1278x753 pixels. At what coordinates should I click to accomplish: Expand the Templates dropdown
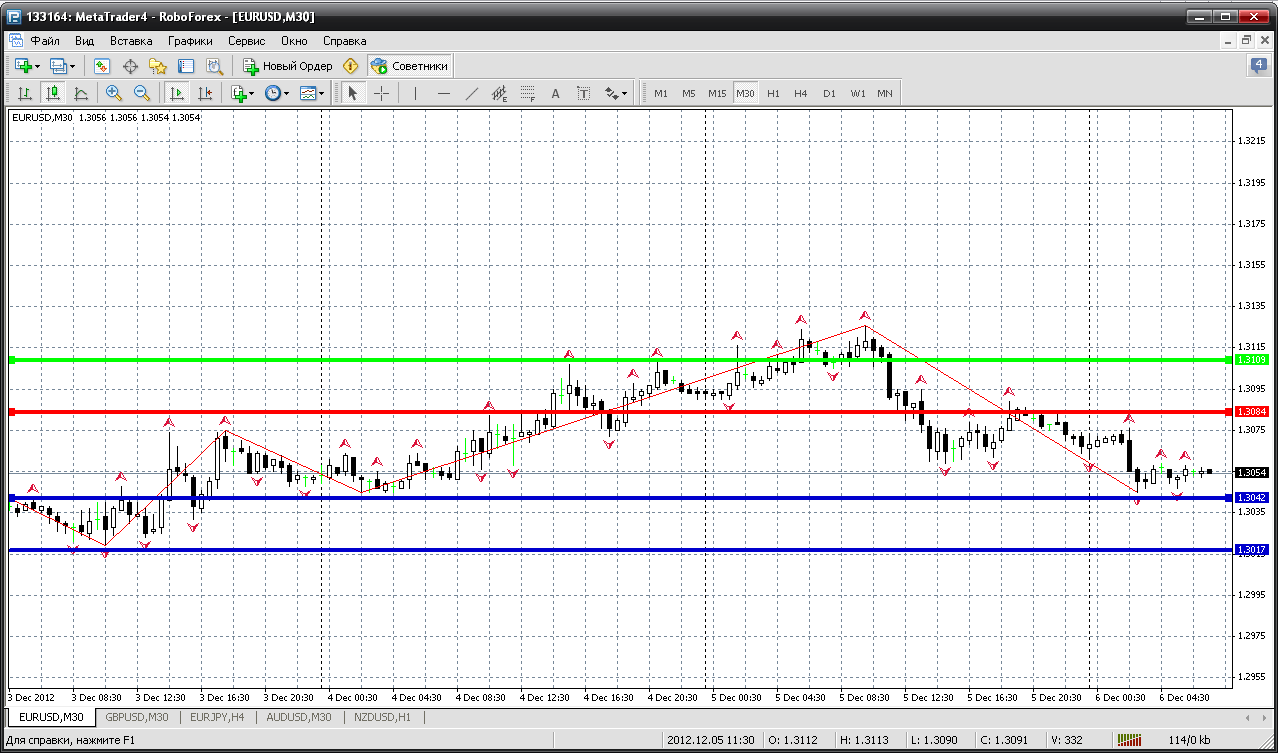(313, 93)
